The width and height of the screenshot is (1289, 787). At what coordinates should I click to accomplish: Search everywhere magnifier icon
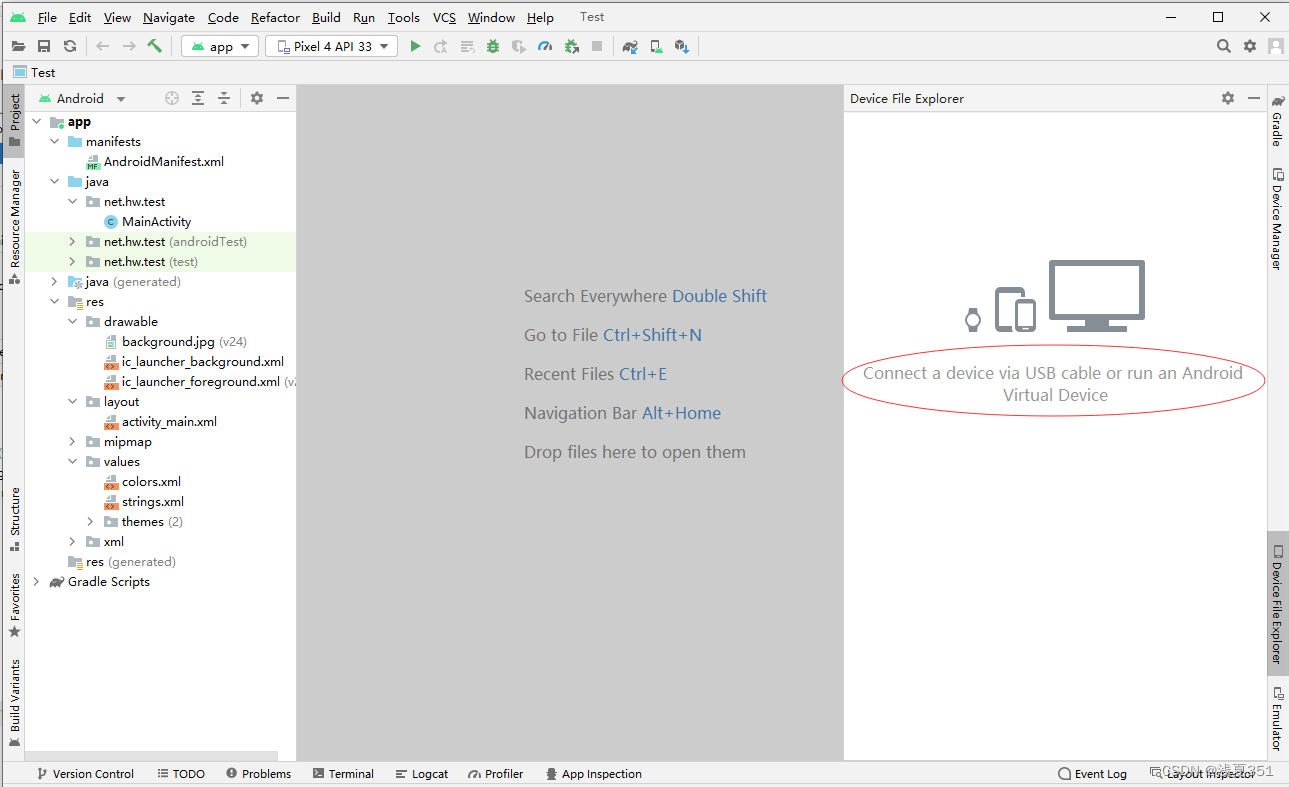tap(1224, 46)
